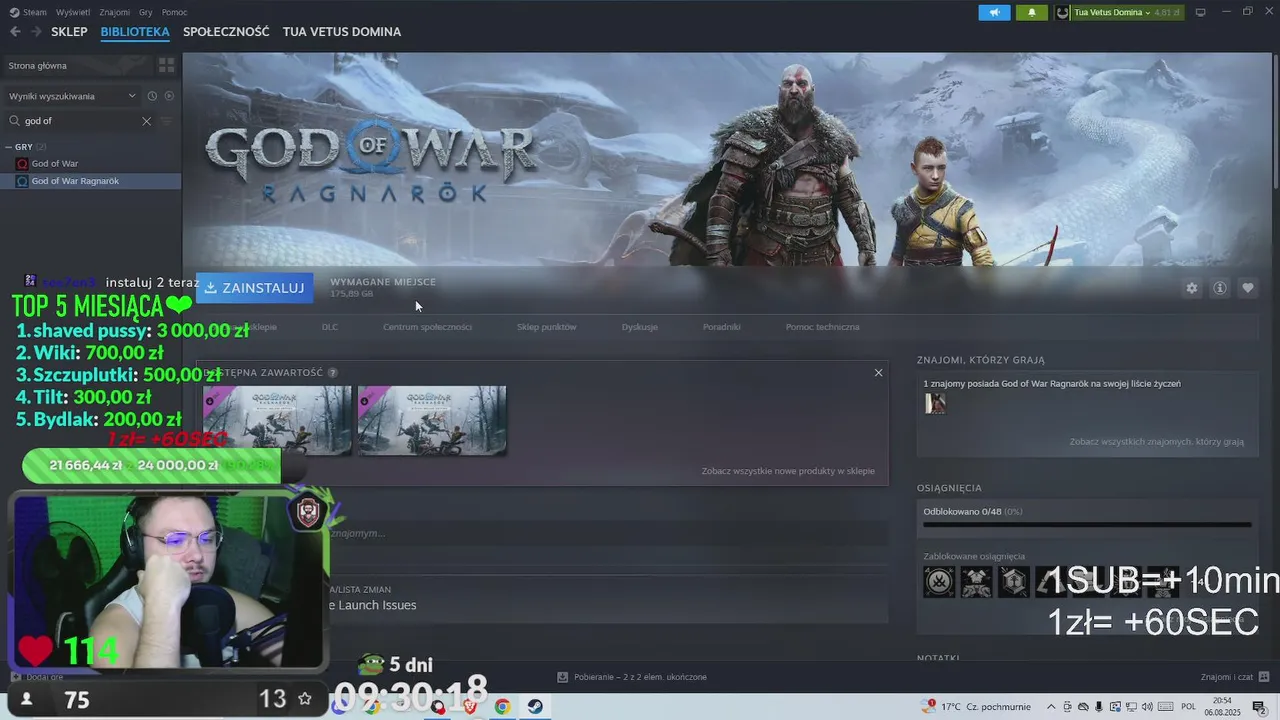This screenshot has height=720, width=1280.
Task: Clear the 'god of' search text
Action: tap(146, 121)
